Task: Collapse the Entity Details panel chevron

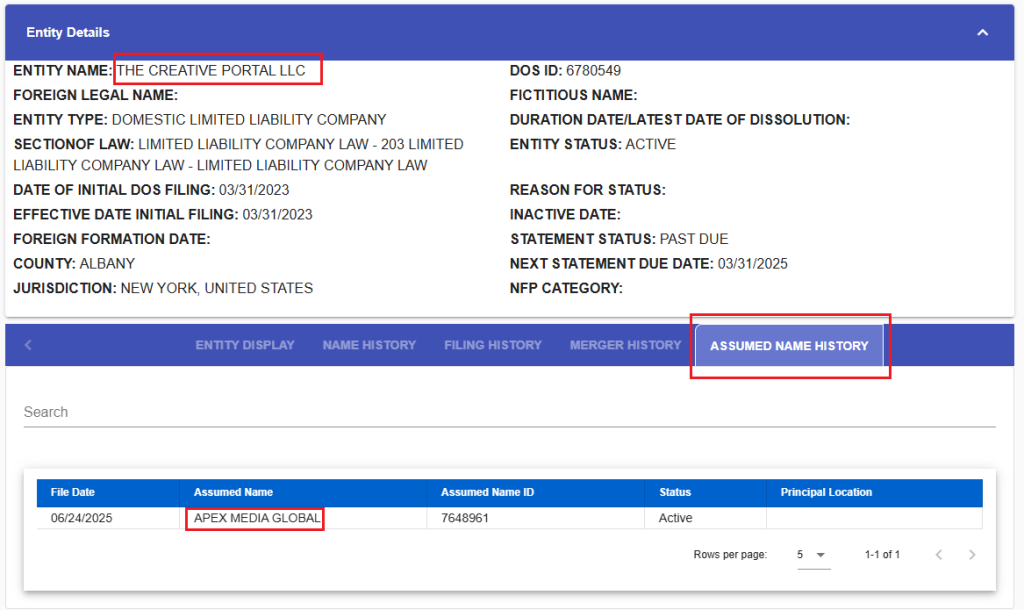Action: click(981, 31)
